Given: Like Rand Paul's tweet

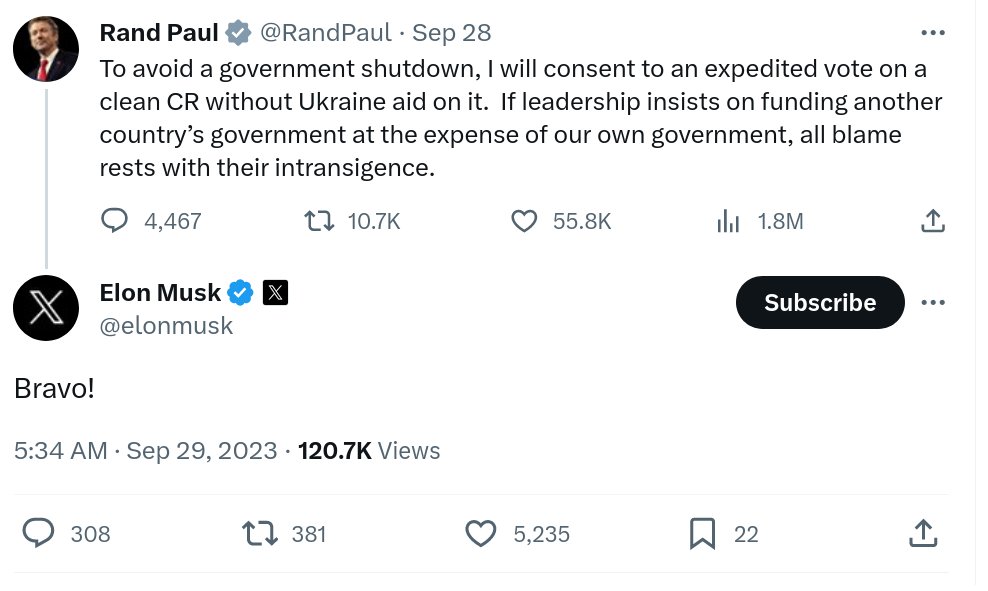Looking at the screenshot, I should [524, 221].
